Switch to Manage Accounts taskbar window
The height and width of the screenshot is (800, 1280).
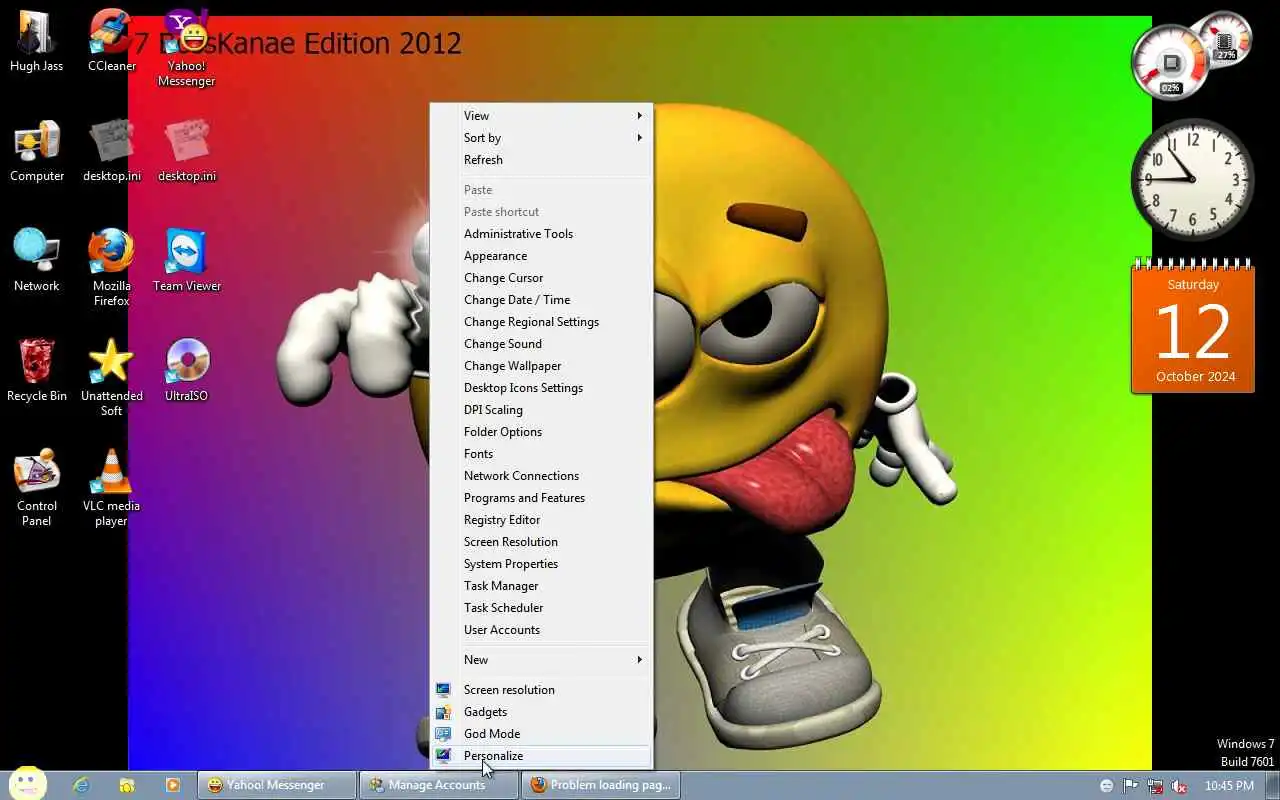439,785
